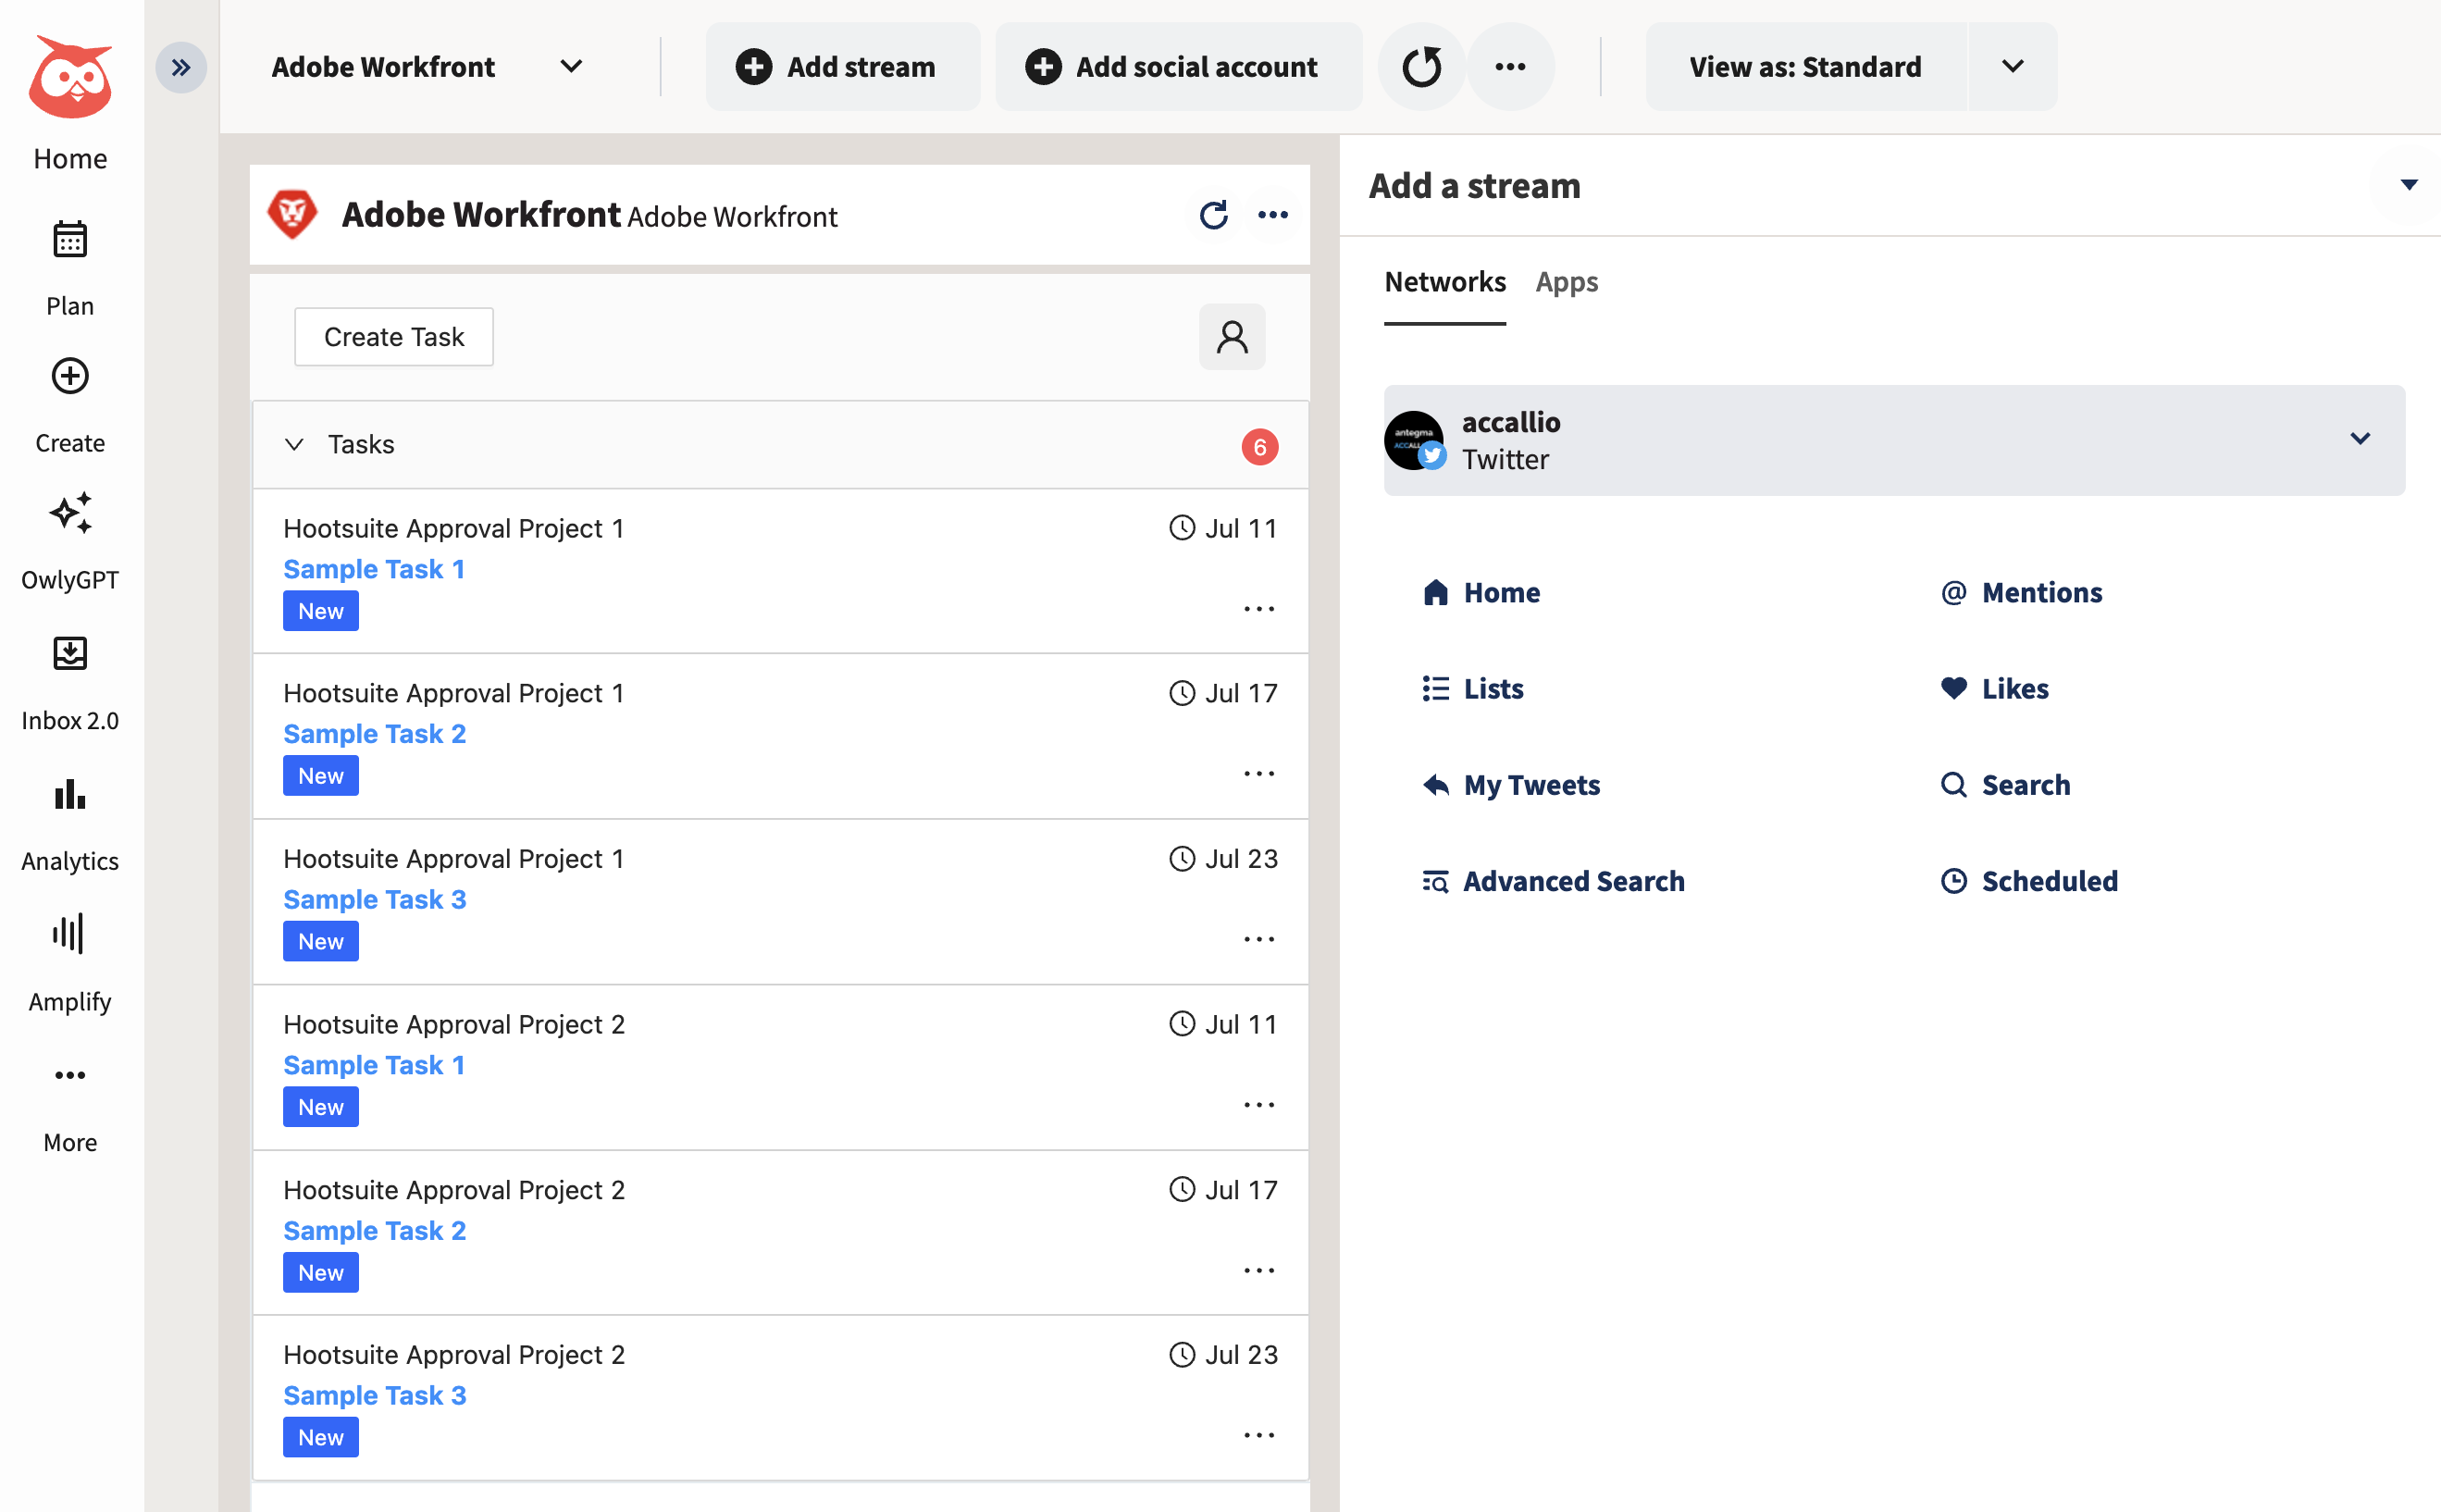Click the Add social account button

click(1178, 67)
